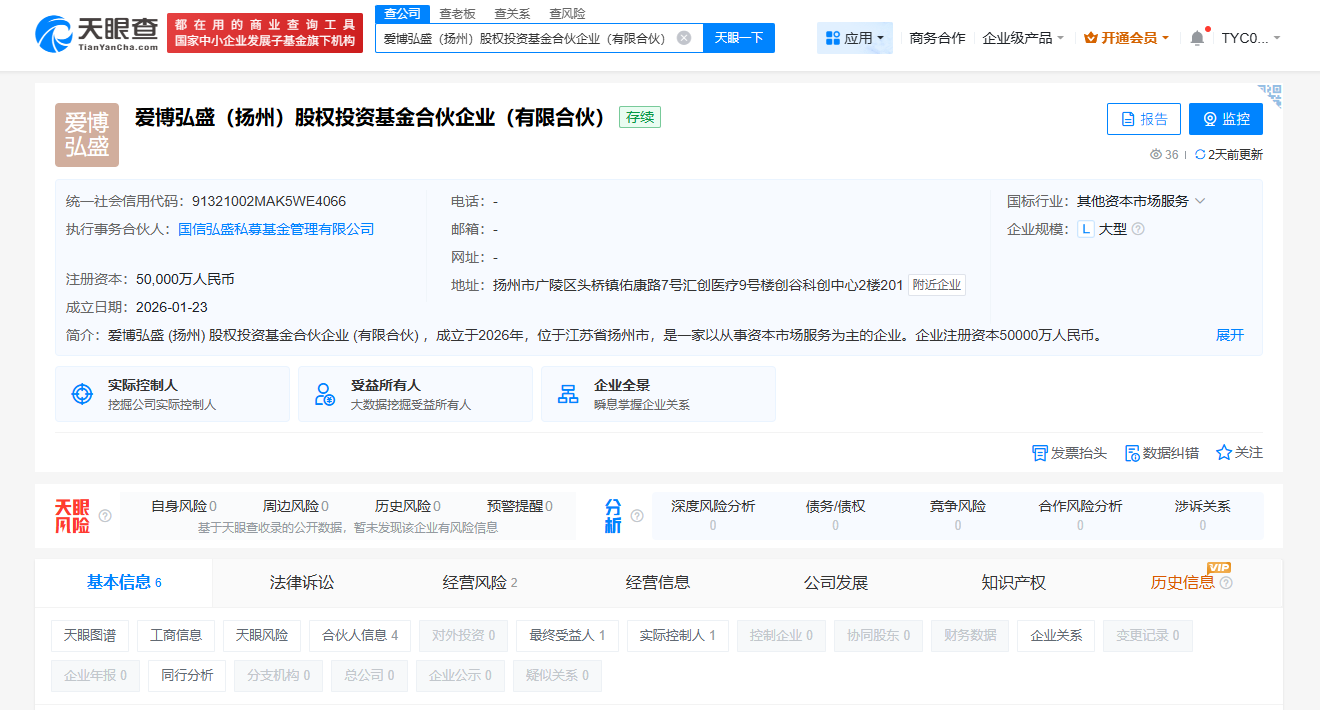Click the 监控 monitor button
The height and width of the screenshot is (710, 1320).
(1225, 119)
